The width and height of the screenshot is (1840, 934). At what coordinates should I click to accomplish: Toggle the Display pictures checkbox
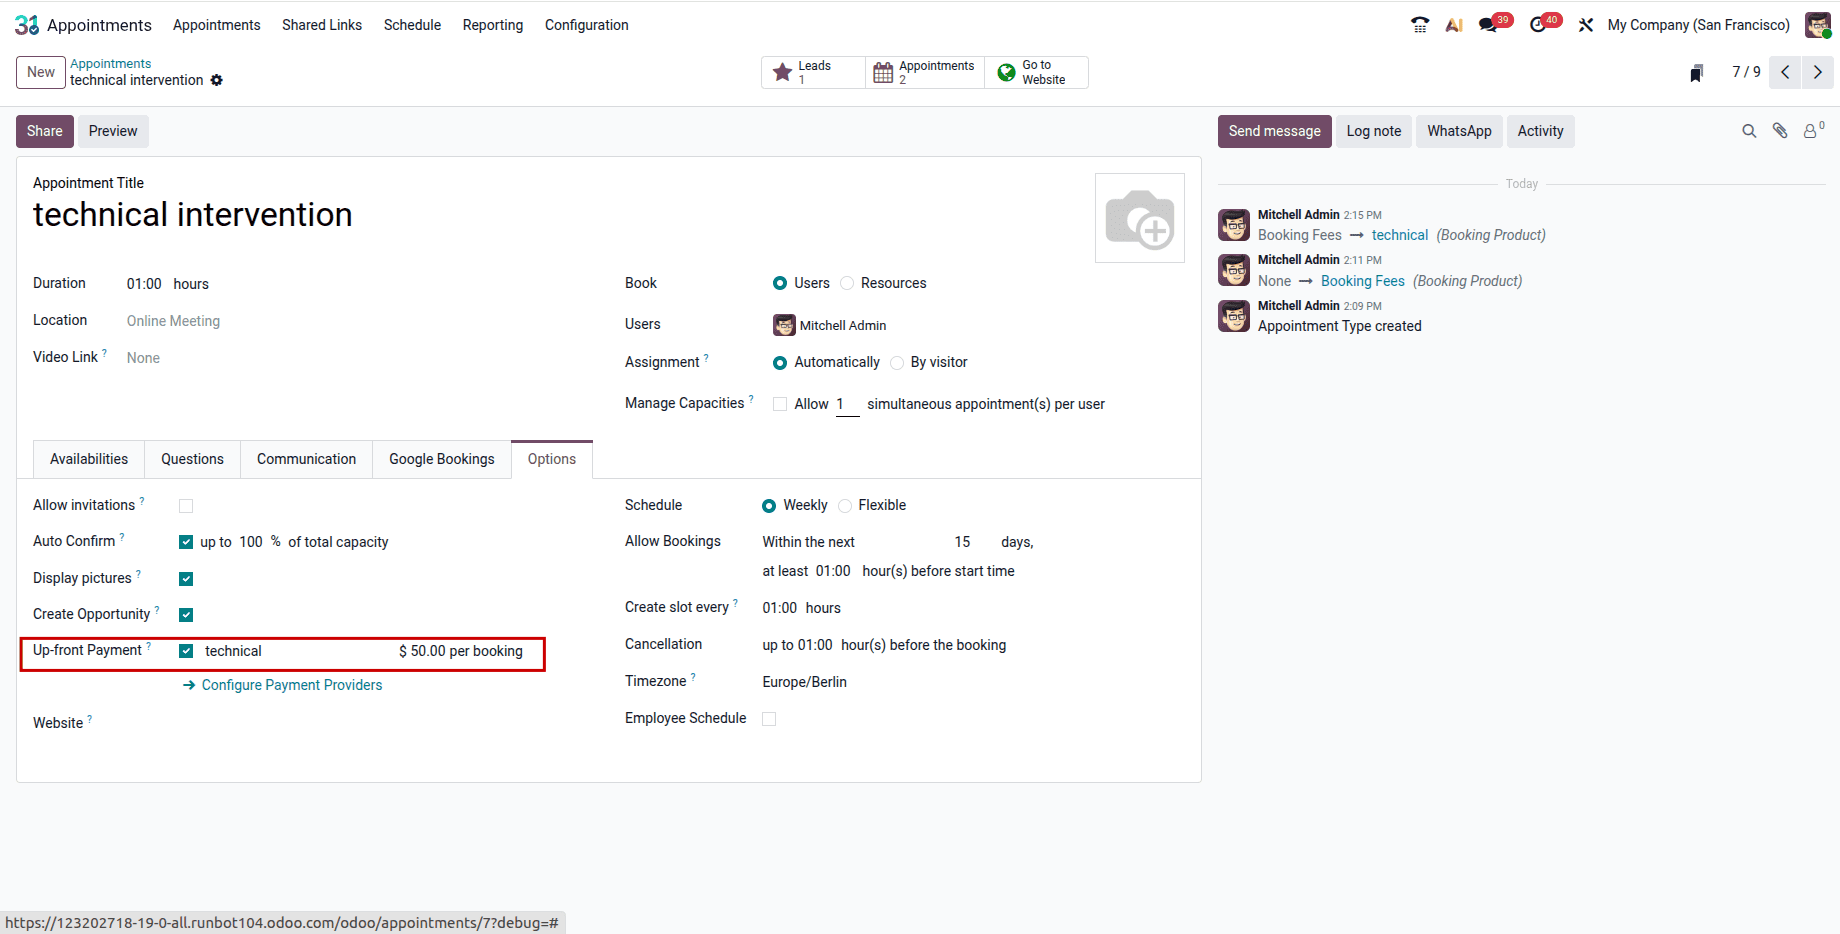(186, 579)
